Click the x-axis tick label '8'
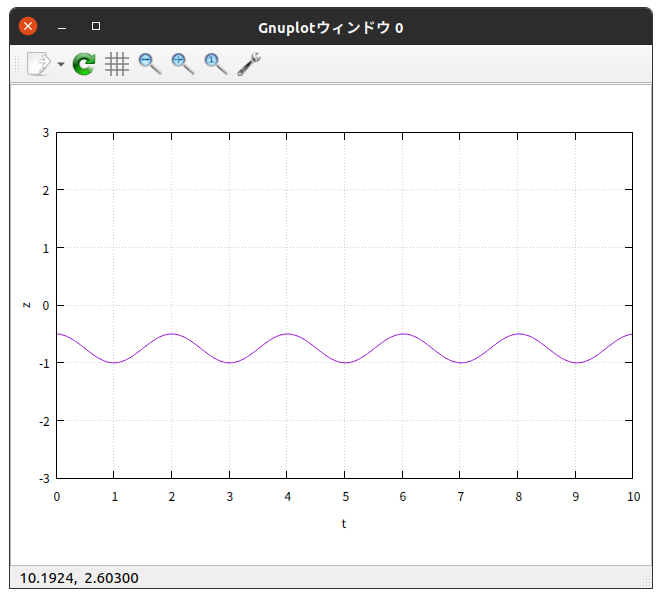 (x=518, y=497)
